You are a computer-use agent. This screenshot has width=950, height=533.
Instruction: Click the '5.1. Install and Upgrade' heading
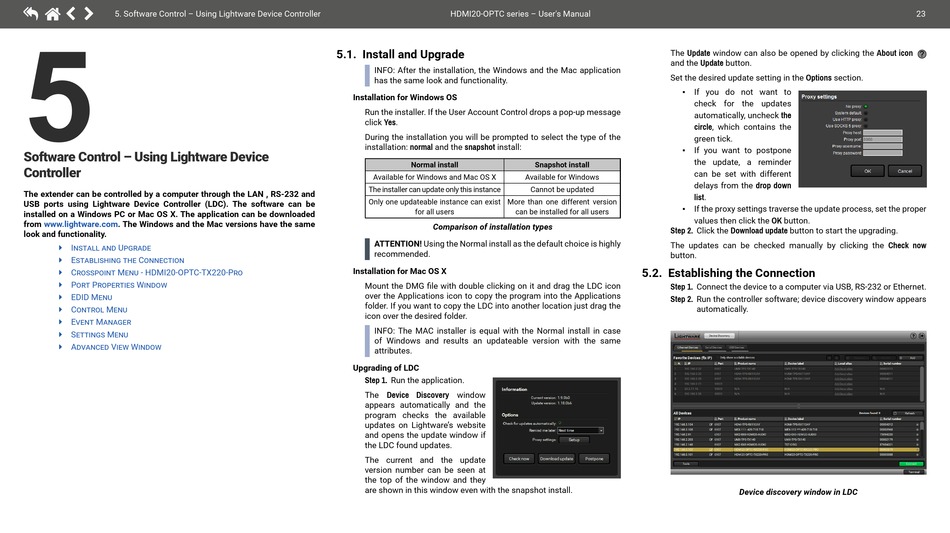(x=400, y=55)
